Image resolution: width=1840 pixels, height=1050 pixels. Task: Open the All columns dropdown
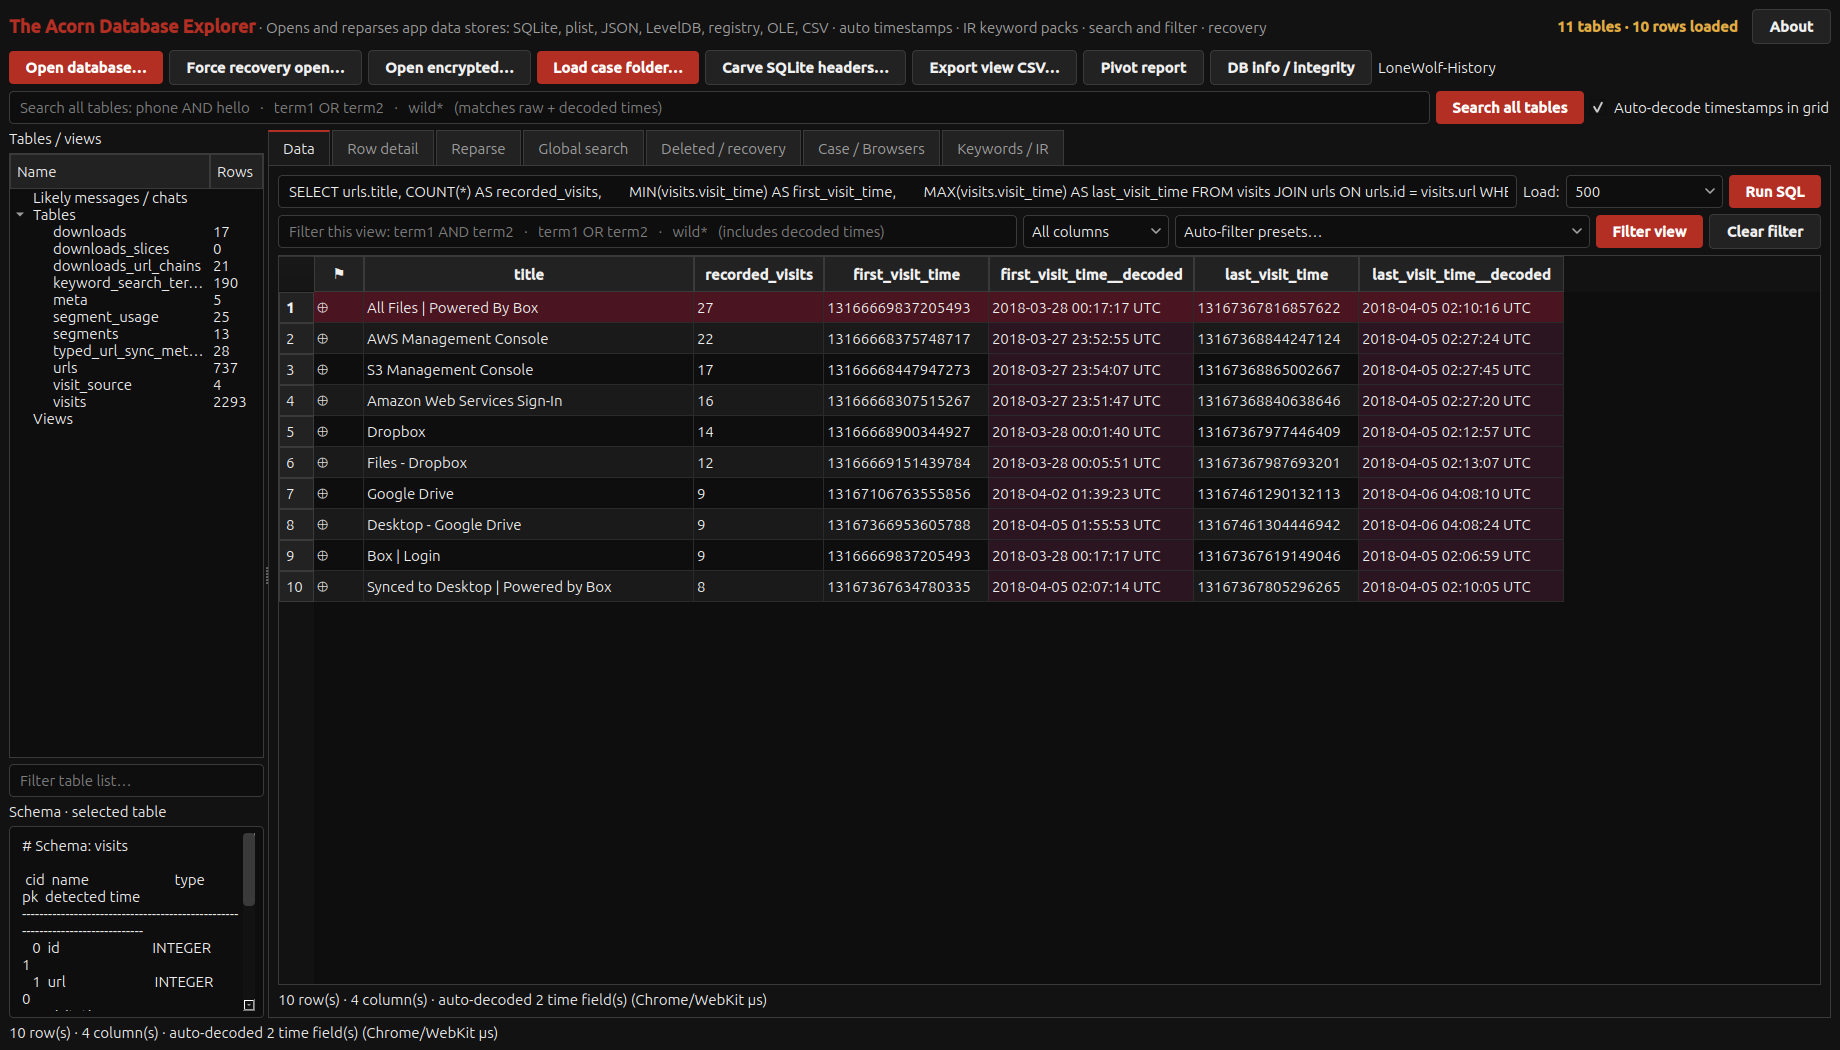(1095, 232)
